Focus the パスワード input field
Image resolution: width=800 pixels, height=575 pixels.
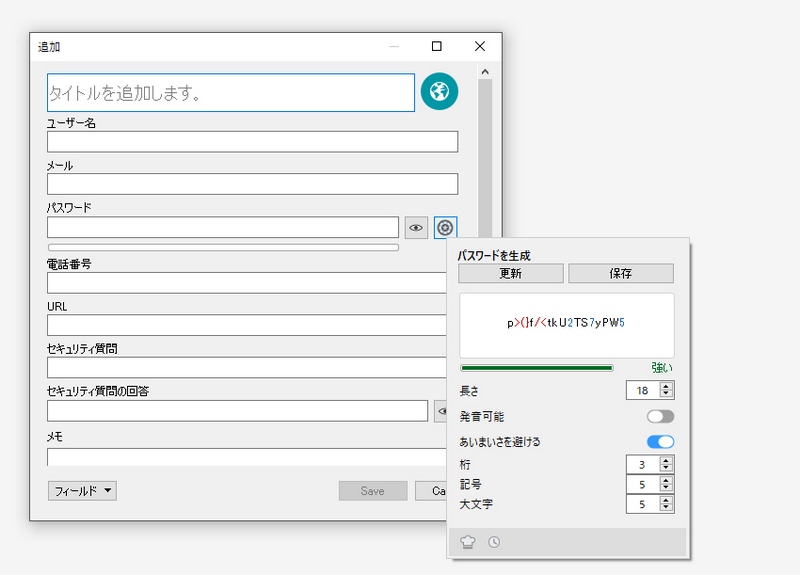pyautogui.click(x=223, y=227)
